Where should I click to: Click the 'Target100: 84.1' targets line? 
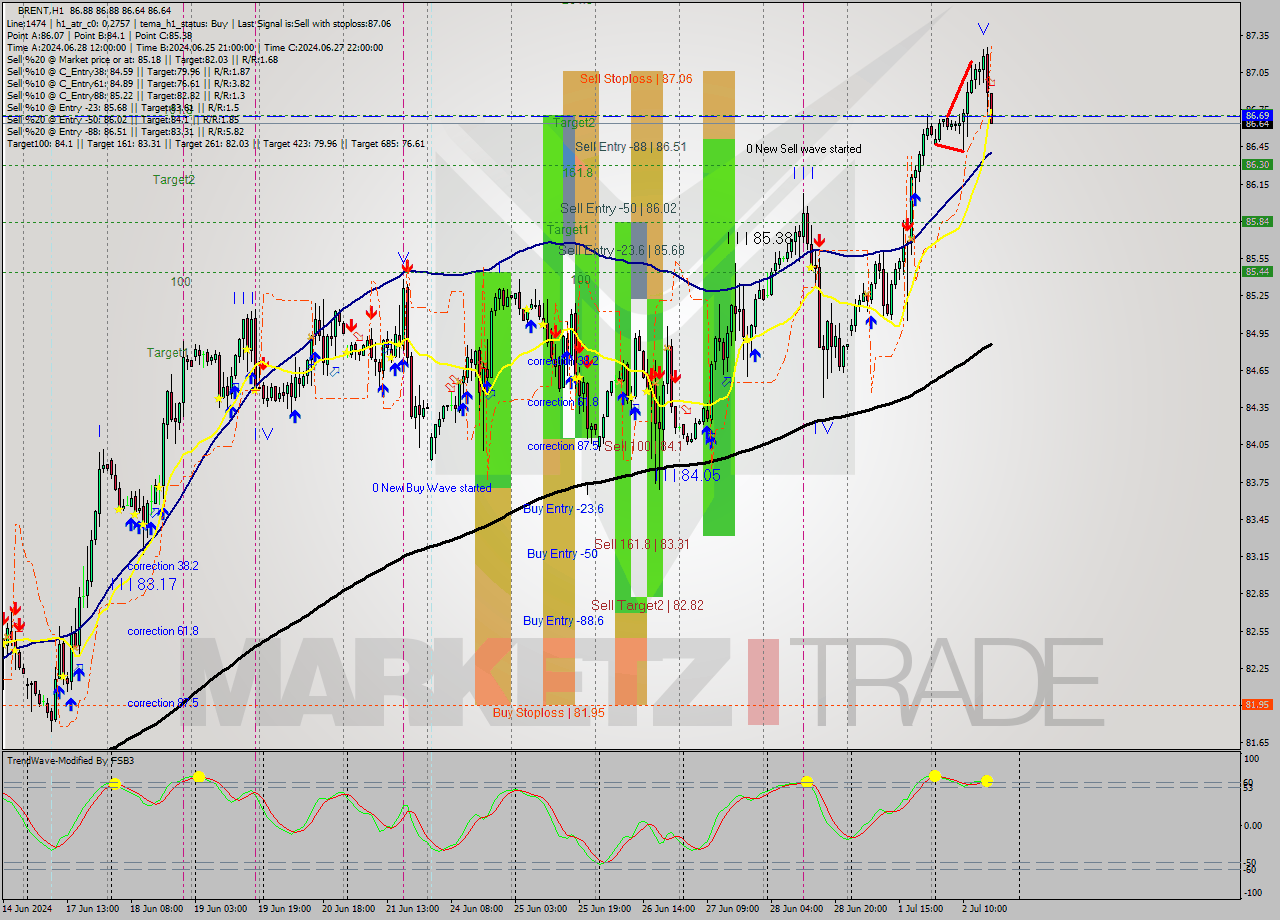(x=215, y=143)
